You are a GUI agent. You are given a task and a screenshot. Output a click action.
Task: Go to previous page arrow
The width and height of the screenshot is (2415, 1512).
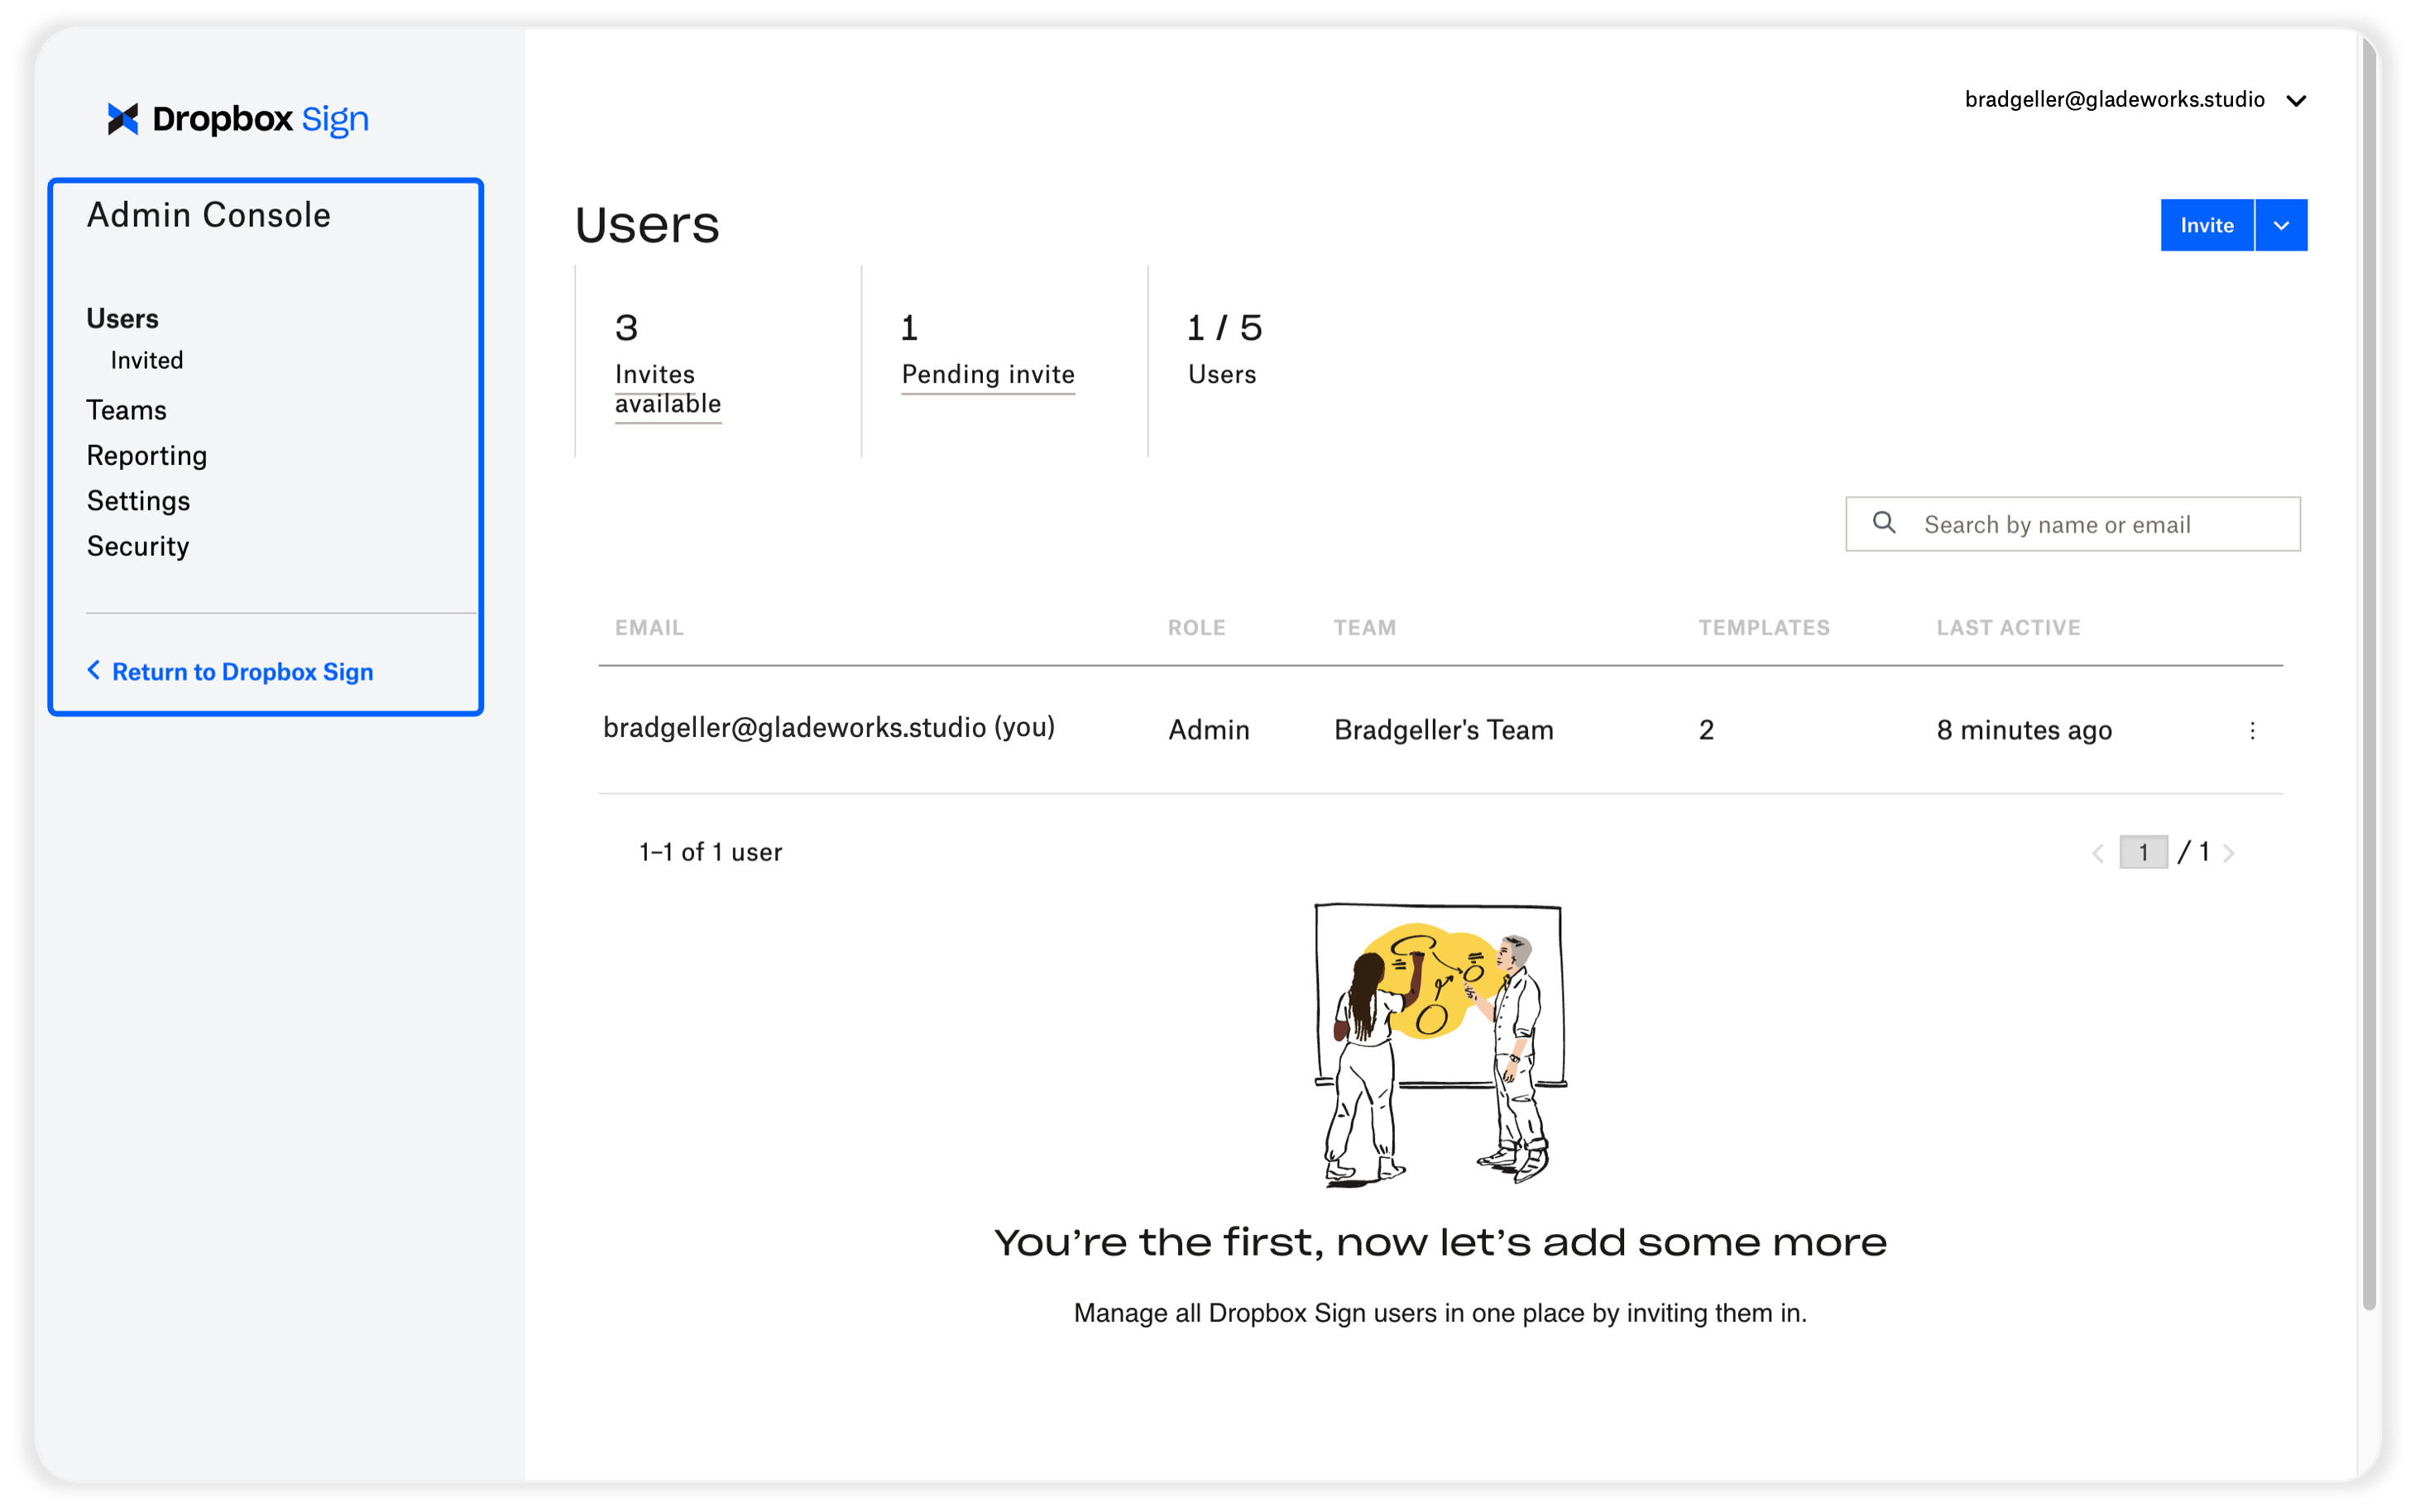click(x=2097, y=853)
